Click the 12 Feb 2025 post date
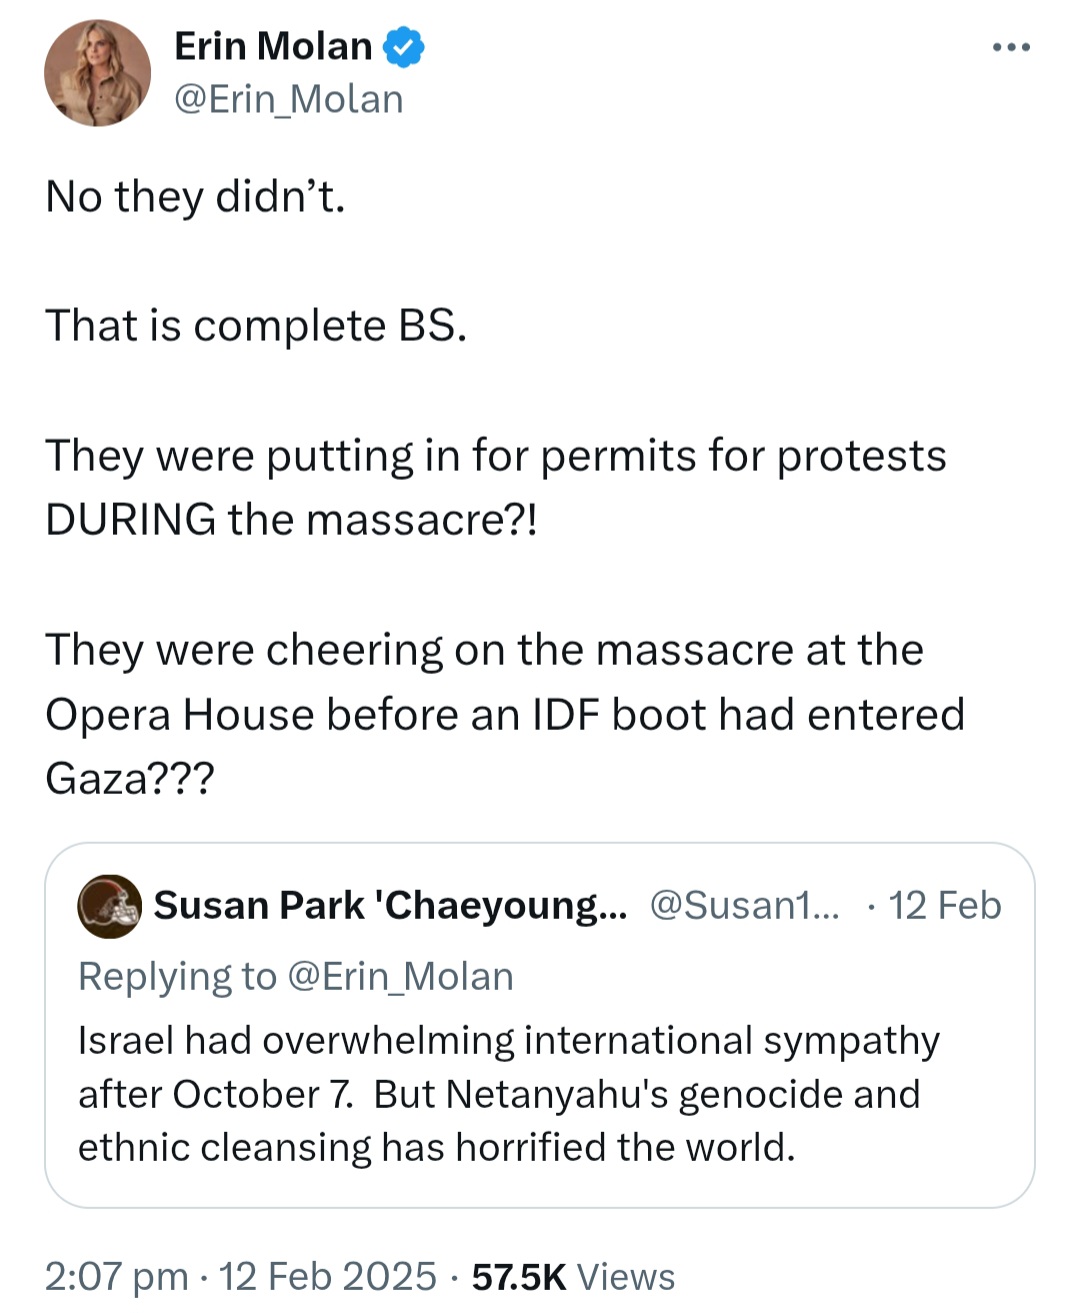This screenshot has height=1313, width=1080. pos(327,1277)
